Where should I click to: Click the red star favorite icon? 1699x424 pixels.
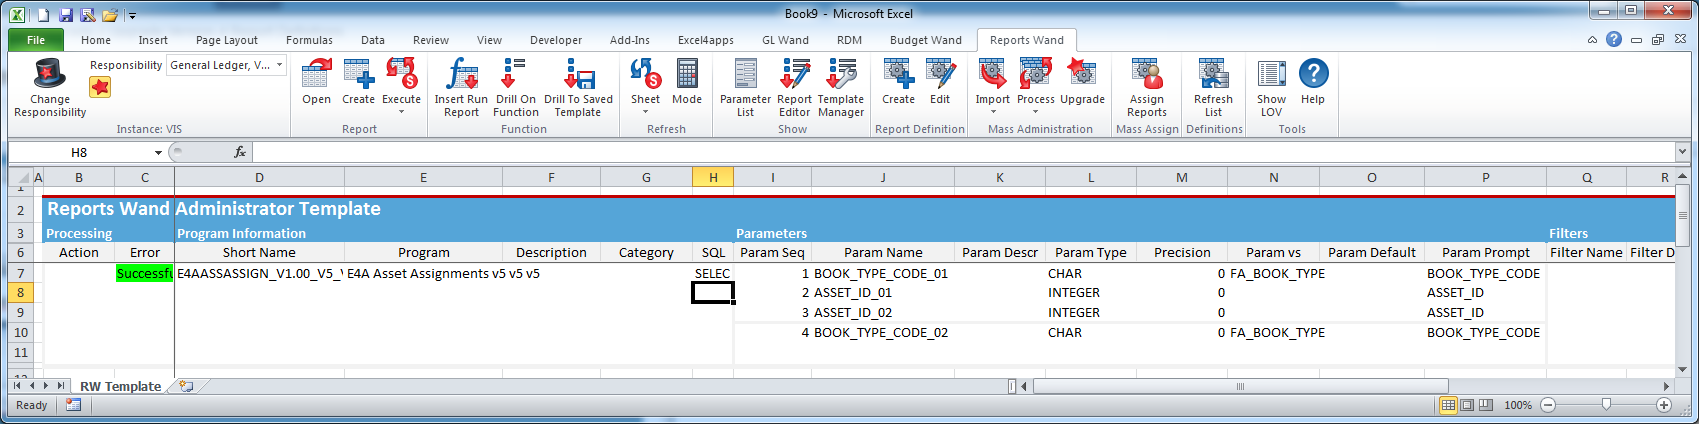[100, 87]
